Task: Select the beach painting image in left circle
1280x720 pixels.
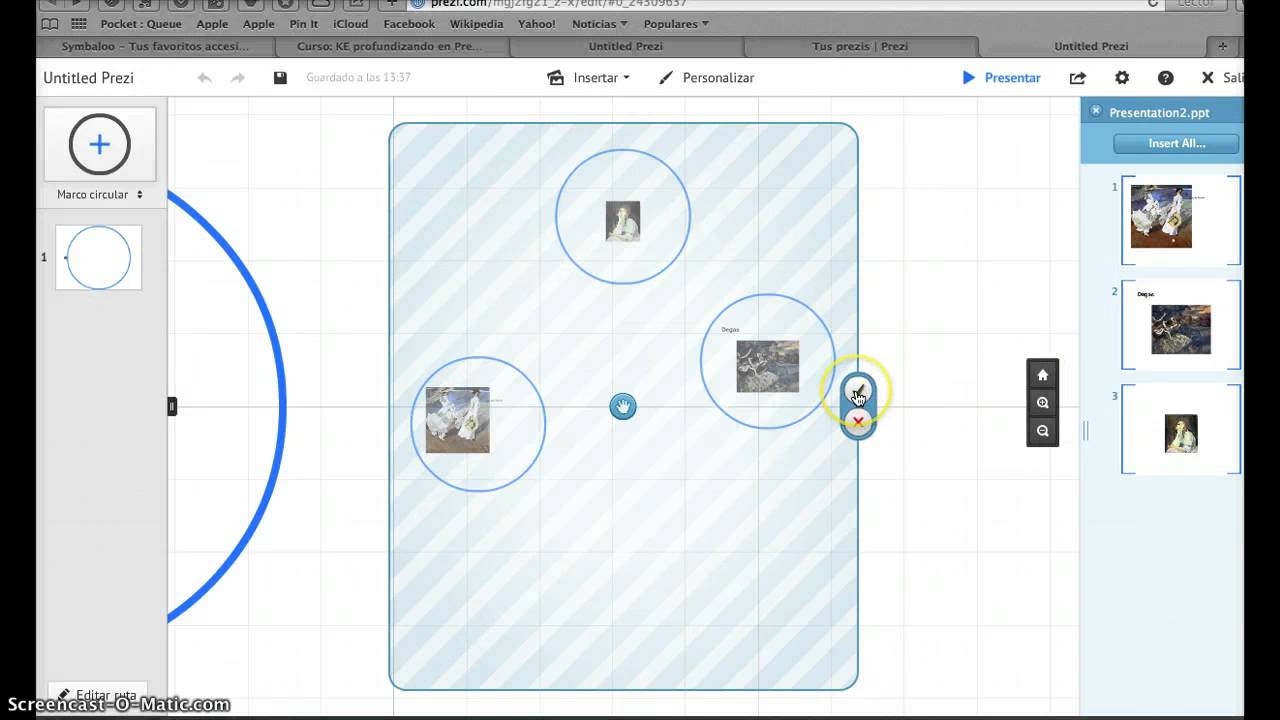Action: pos(458,420)
